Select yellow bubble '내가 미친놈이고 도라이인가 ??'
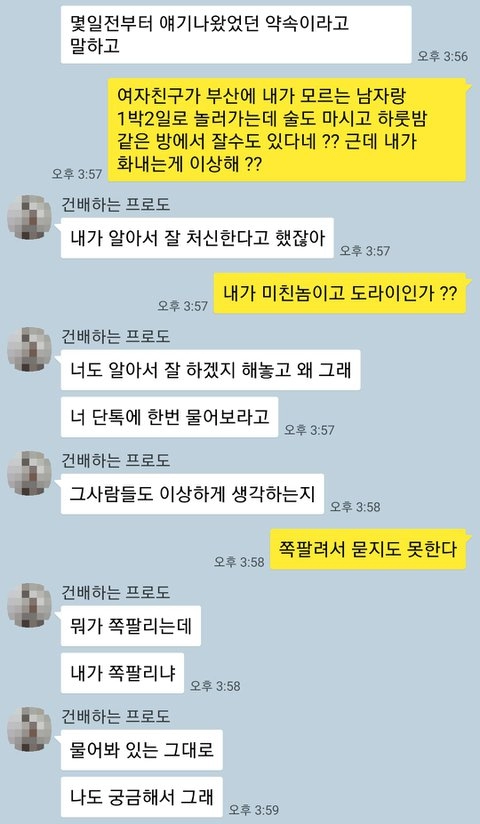The width and height of the screenshot is (480, 824). 340,293
